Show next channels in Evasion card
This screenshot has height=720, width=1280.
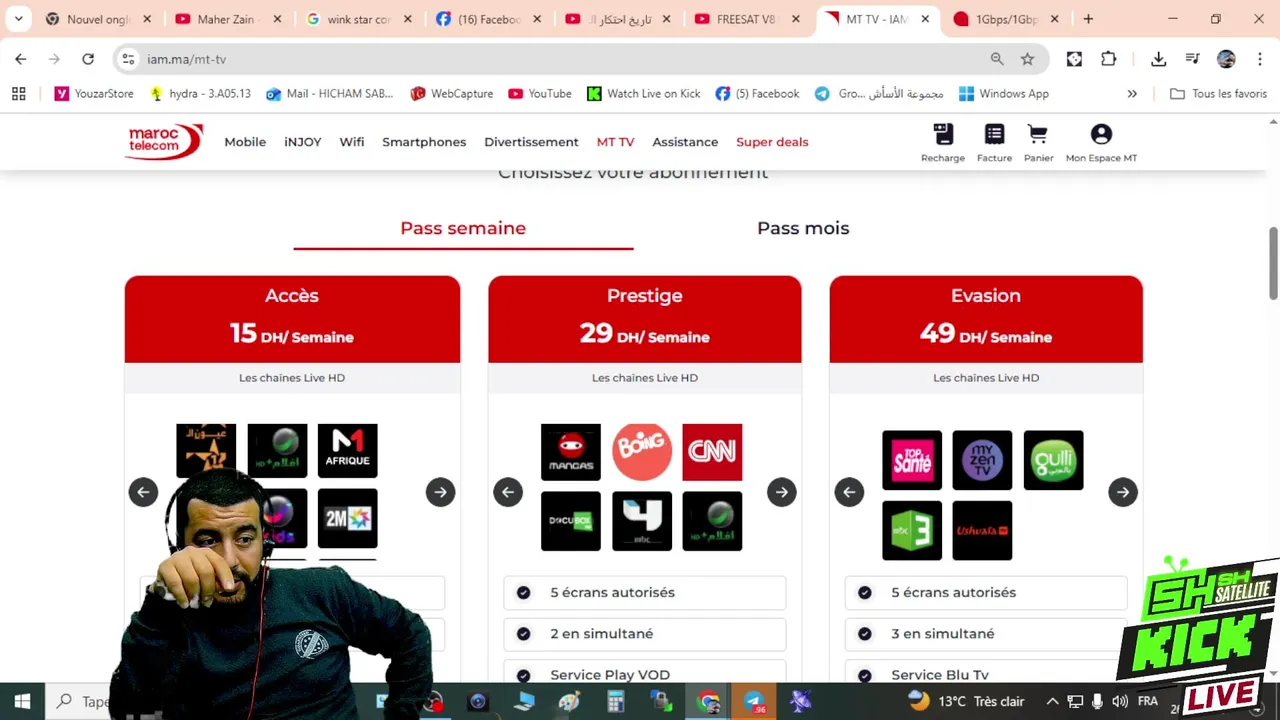(x=1123, y=492)
